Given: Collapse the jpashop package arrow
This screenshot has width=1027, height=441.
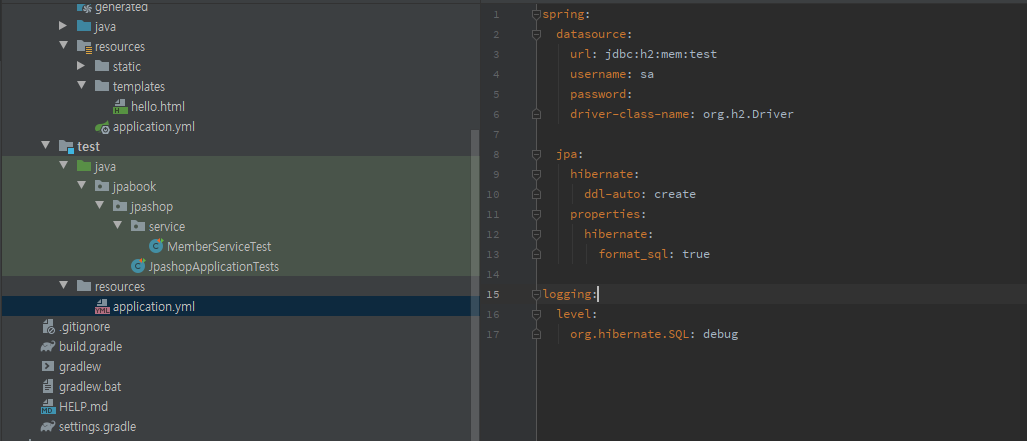Looking at the screenshot, I should point(99,206).
